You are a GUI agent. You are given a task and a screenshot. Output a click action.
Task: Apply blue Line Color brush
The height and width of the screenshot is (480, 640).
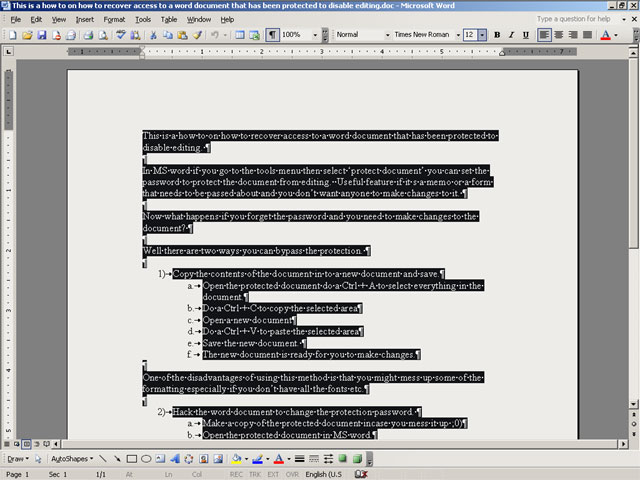tap(257, 459)
